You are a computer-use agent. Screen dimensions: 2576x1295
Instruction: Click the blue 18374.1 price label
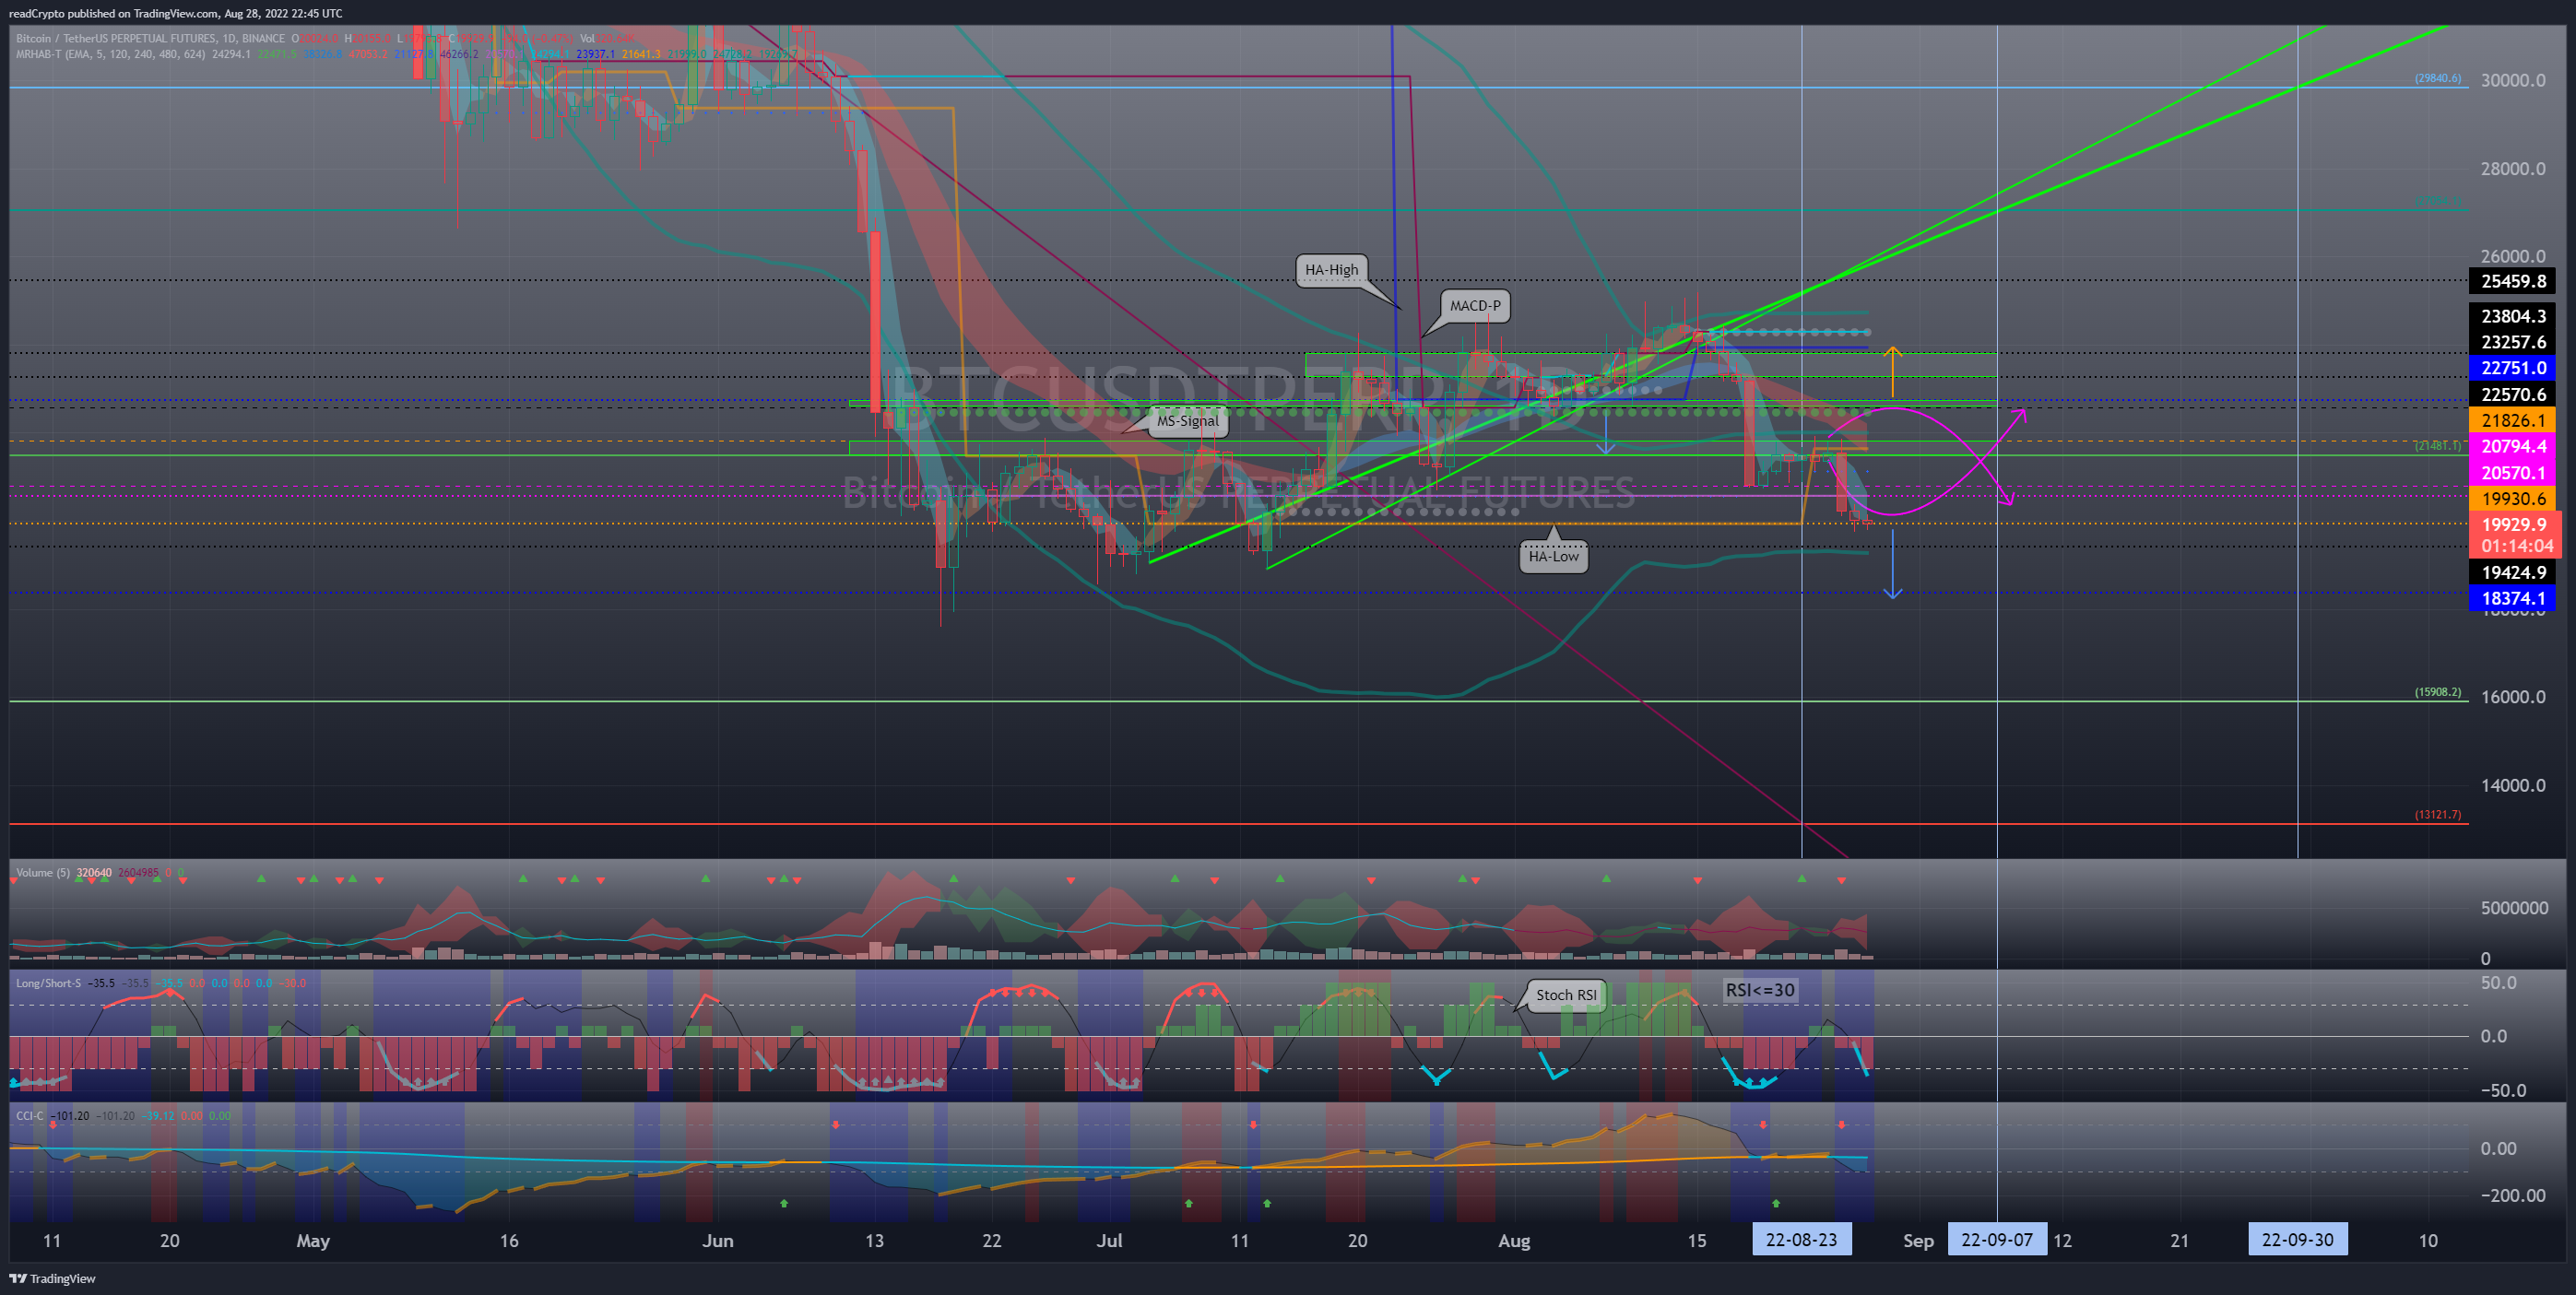(2512, 598)
